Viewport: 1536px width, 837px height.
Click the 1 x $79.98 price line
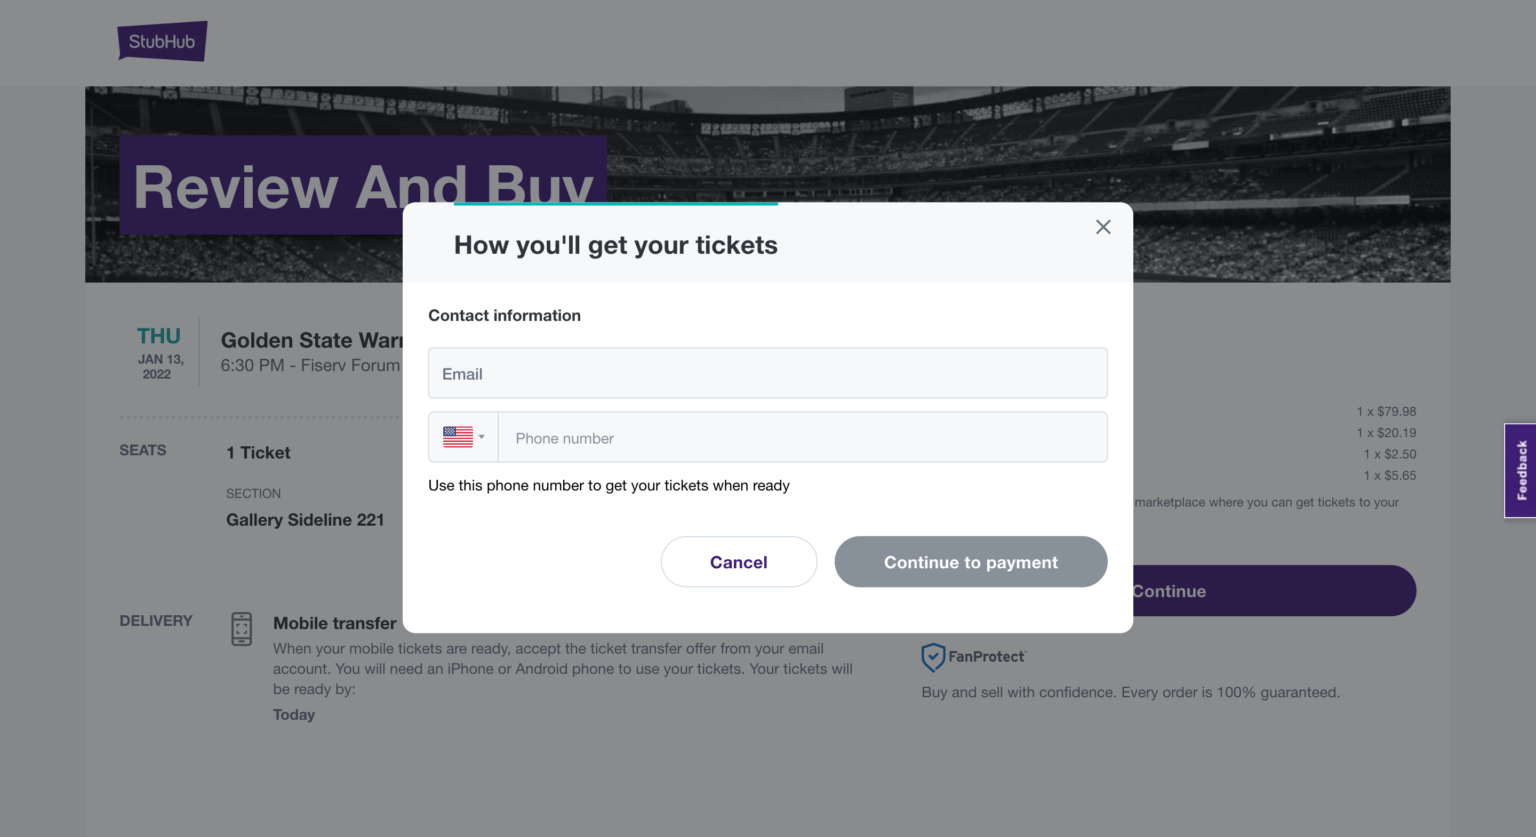click(1386, 411)
